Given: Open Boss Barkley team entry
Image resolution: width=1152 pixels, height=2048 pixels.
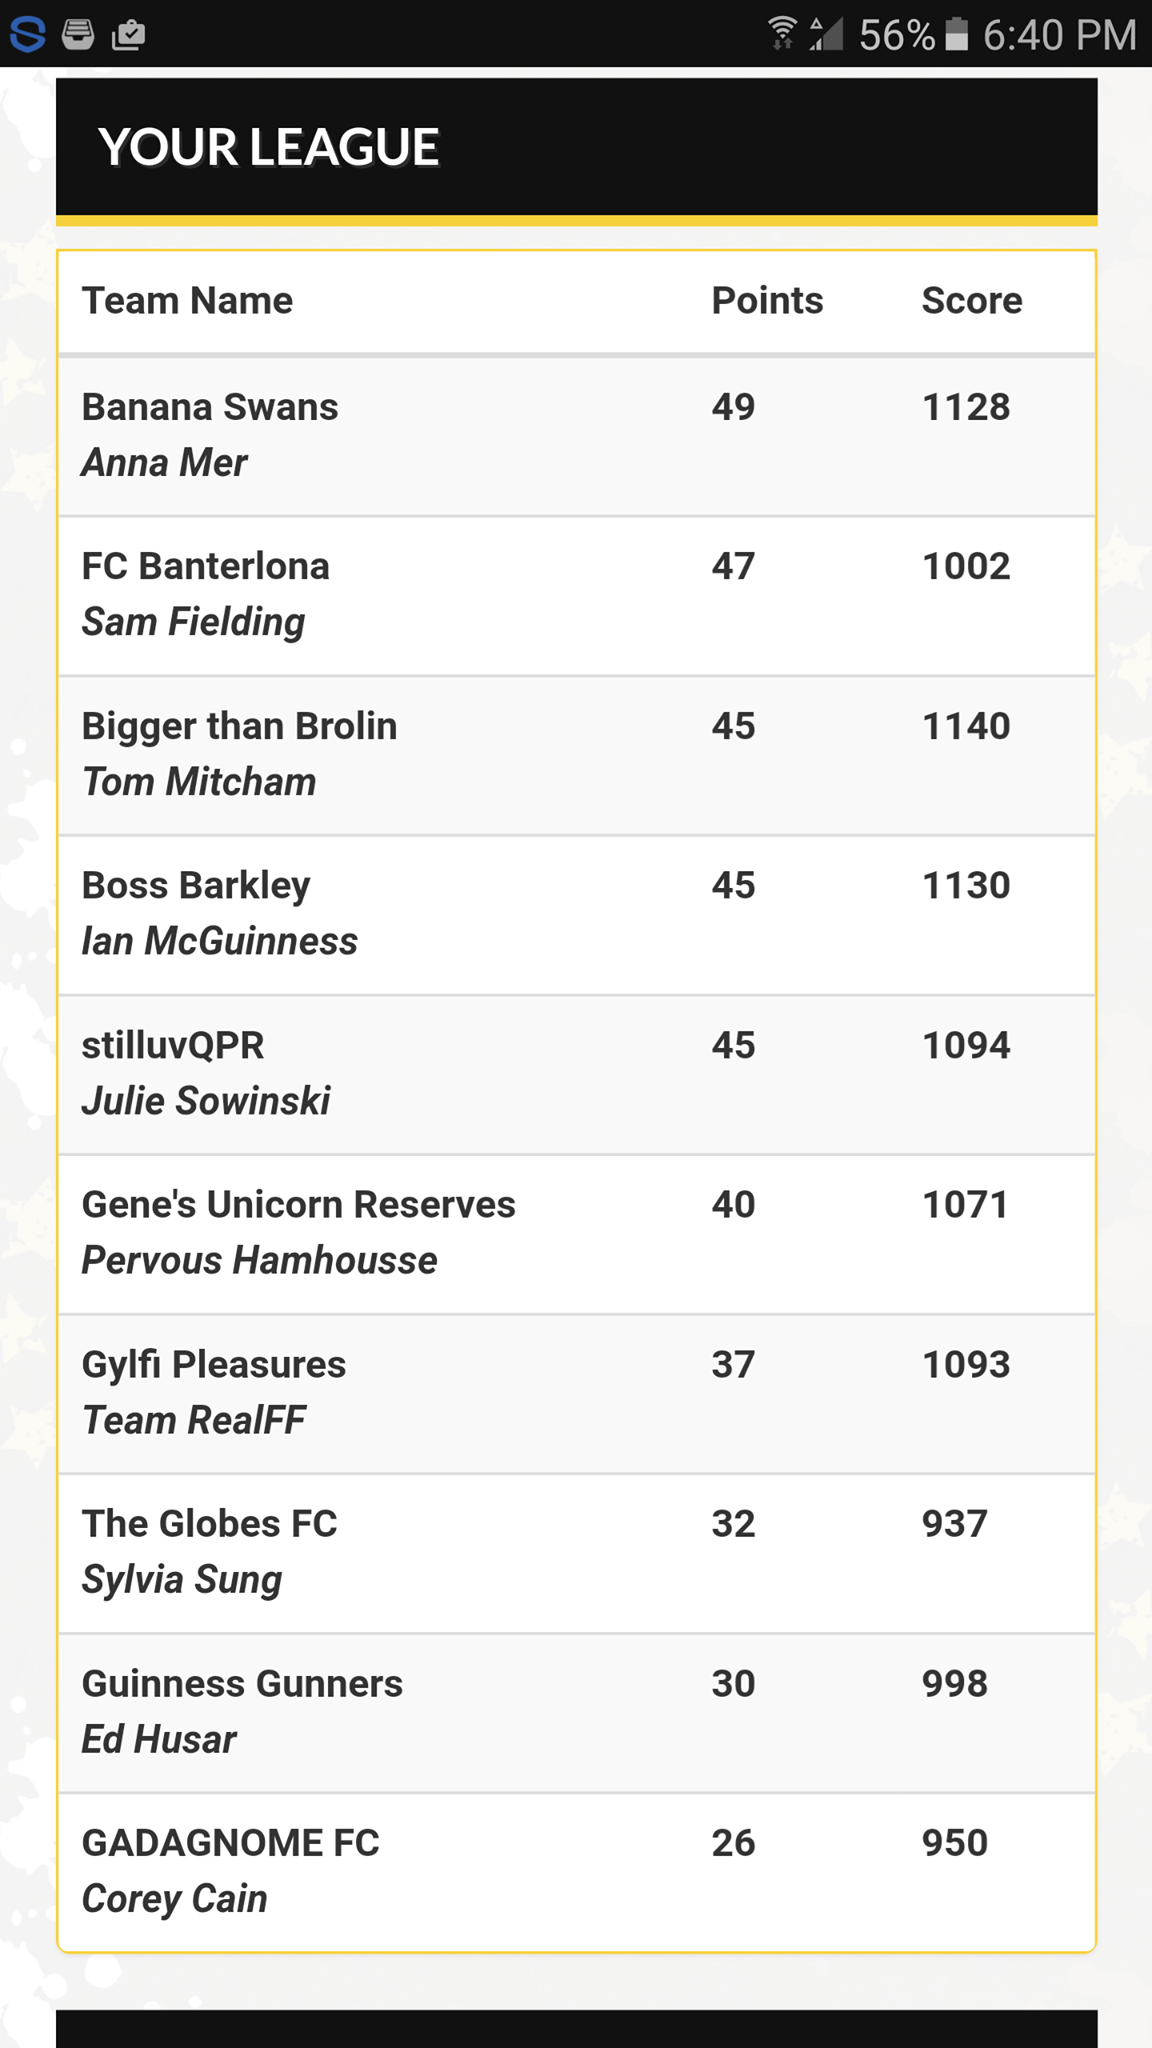Looking at the screenshot, I should click(196, 886).
